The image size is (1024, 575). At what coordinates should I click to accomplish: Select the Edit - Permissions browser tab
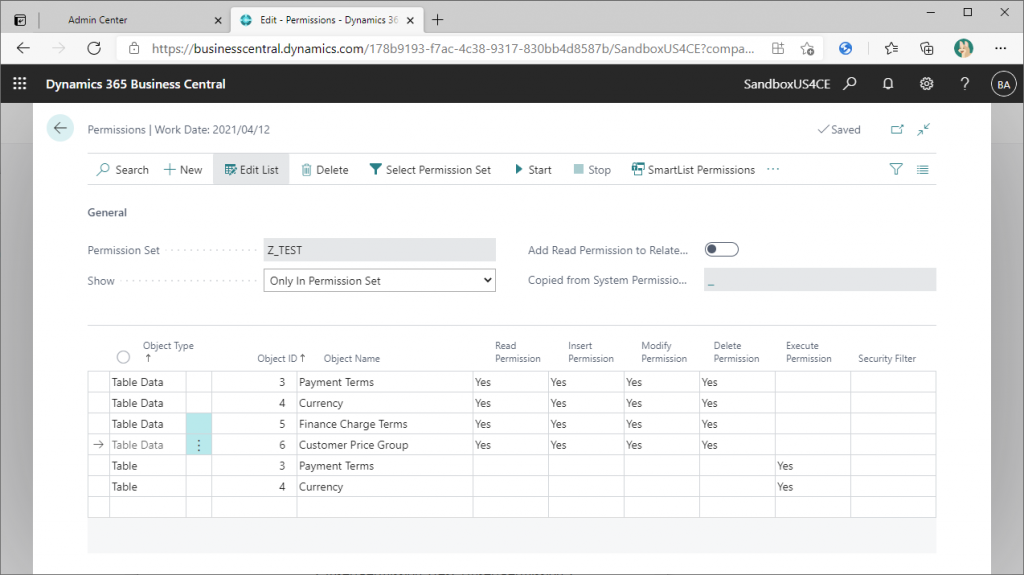coord(328,20)
